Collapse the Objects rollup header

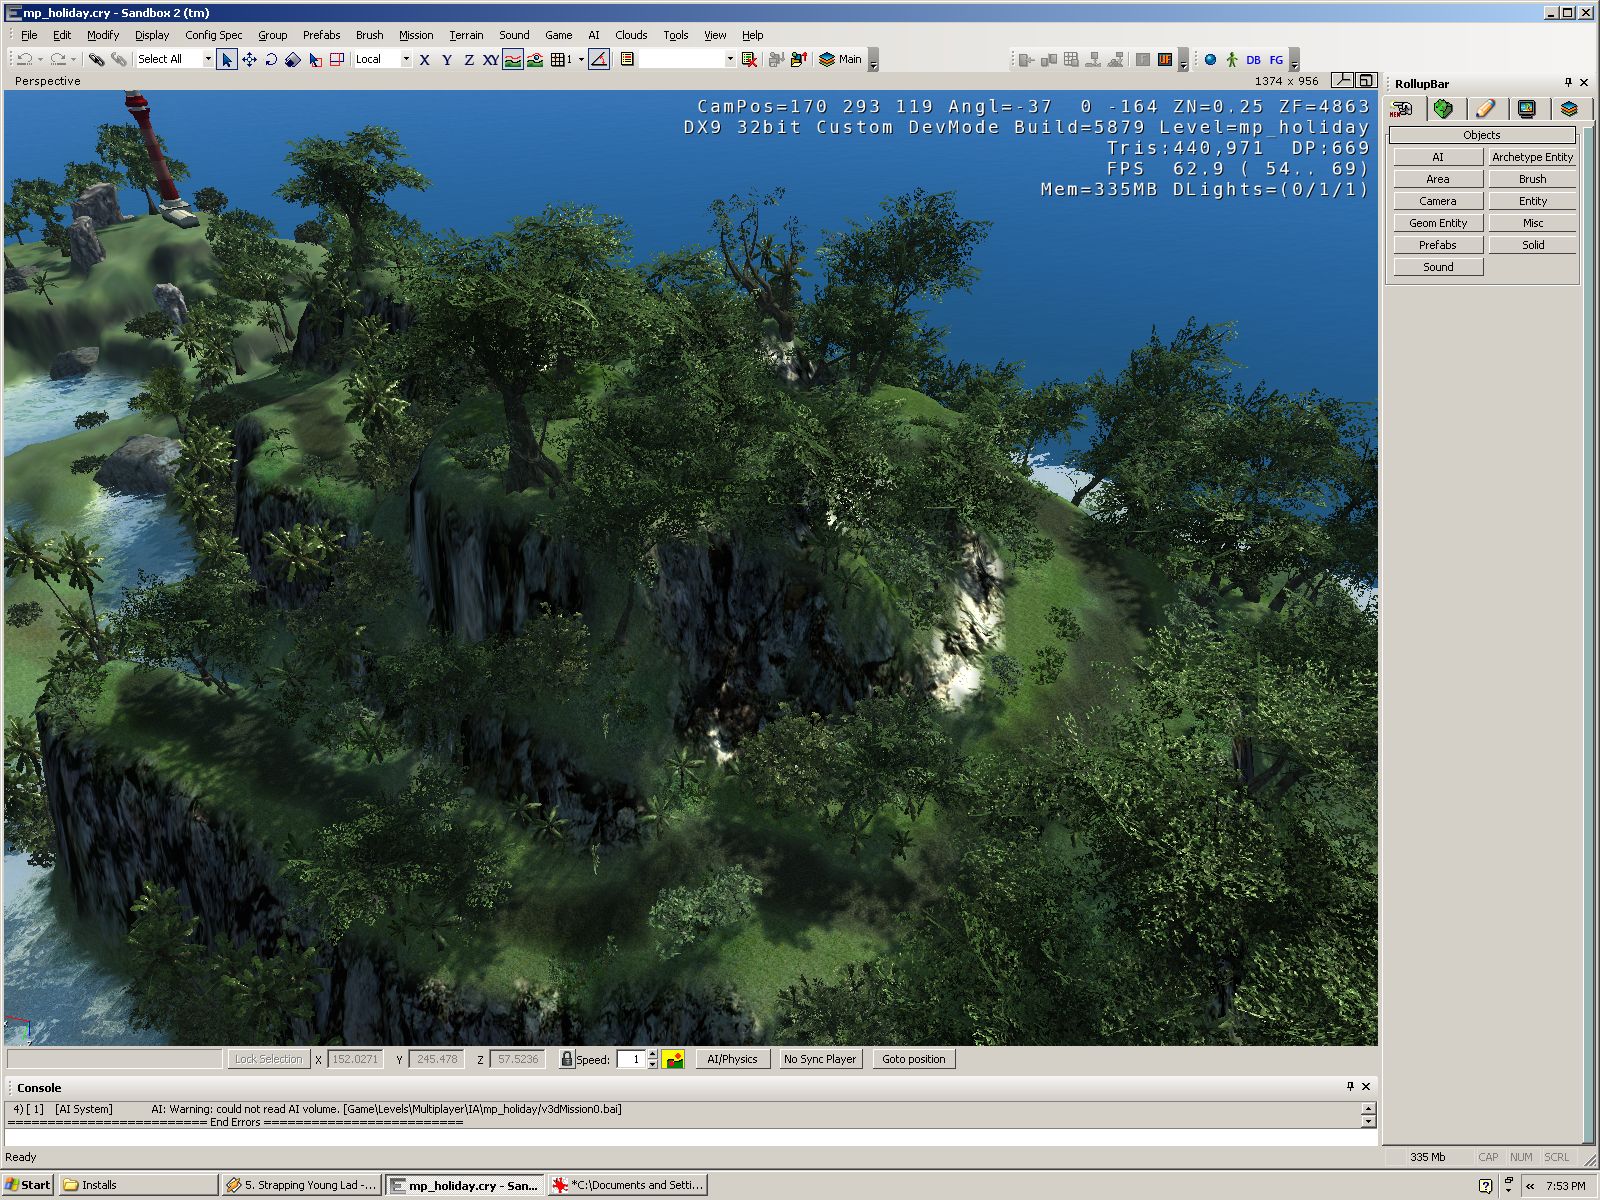[1482, 135]
